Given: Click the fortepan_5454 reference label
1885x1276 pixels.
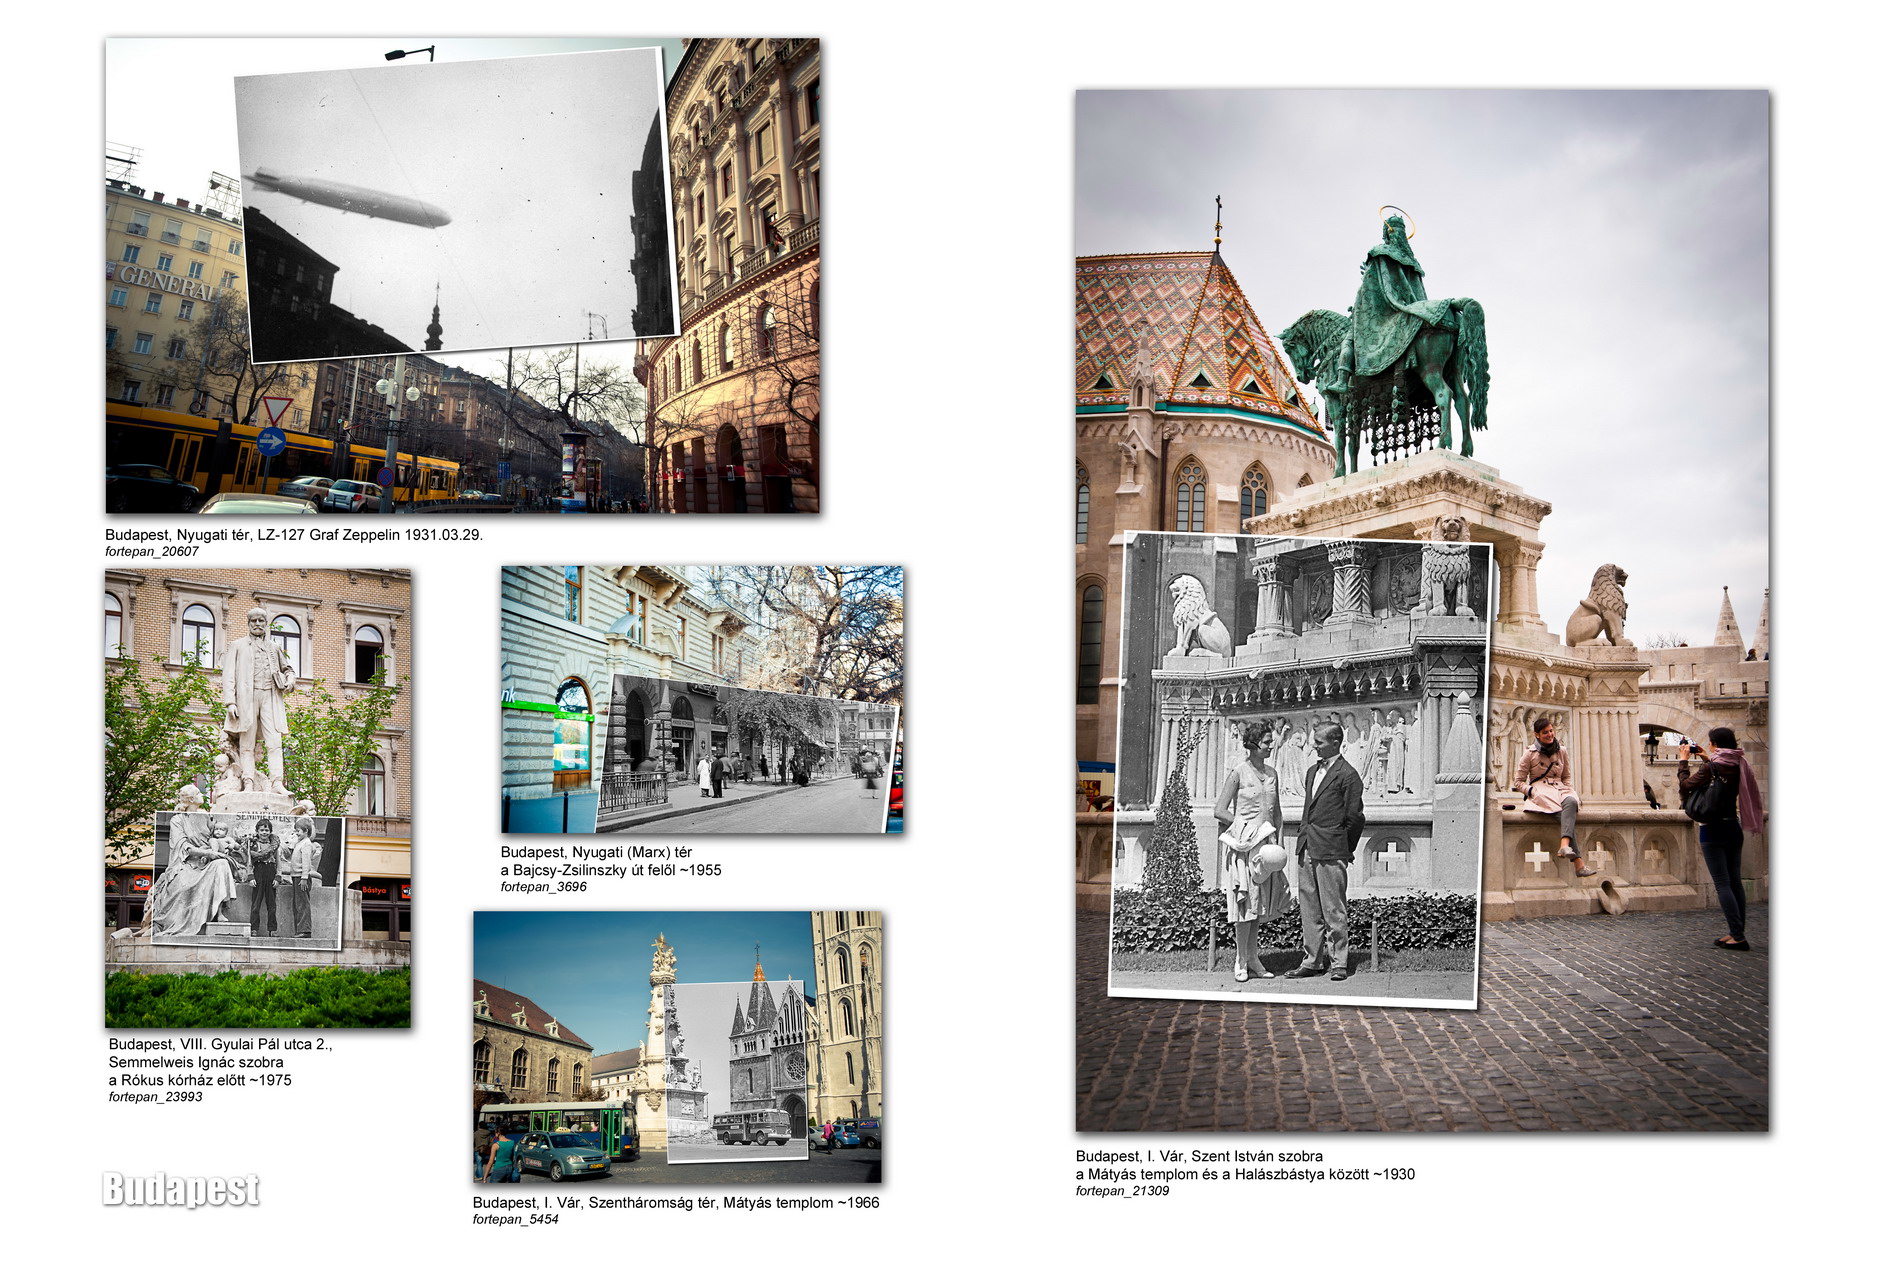Looking at the screenshot, I should coord(515,1219).
